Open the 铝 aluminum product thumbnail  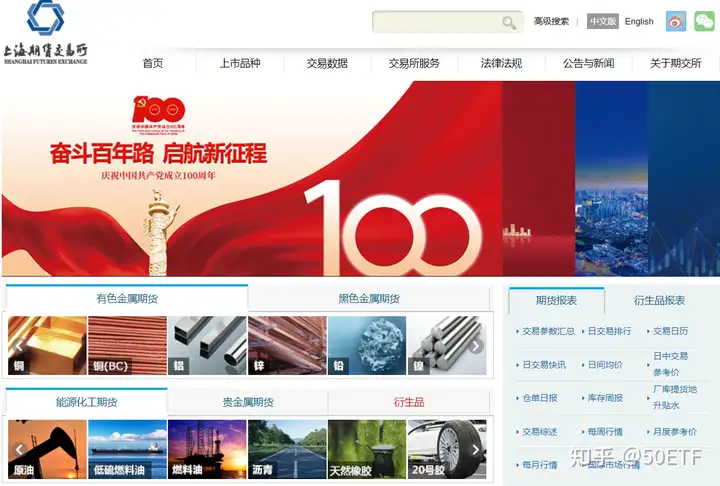tap(207, 345)
